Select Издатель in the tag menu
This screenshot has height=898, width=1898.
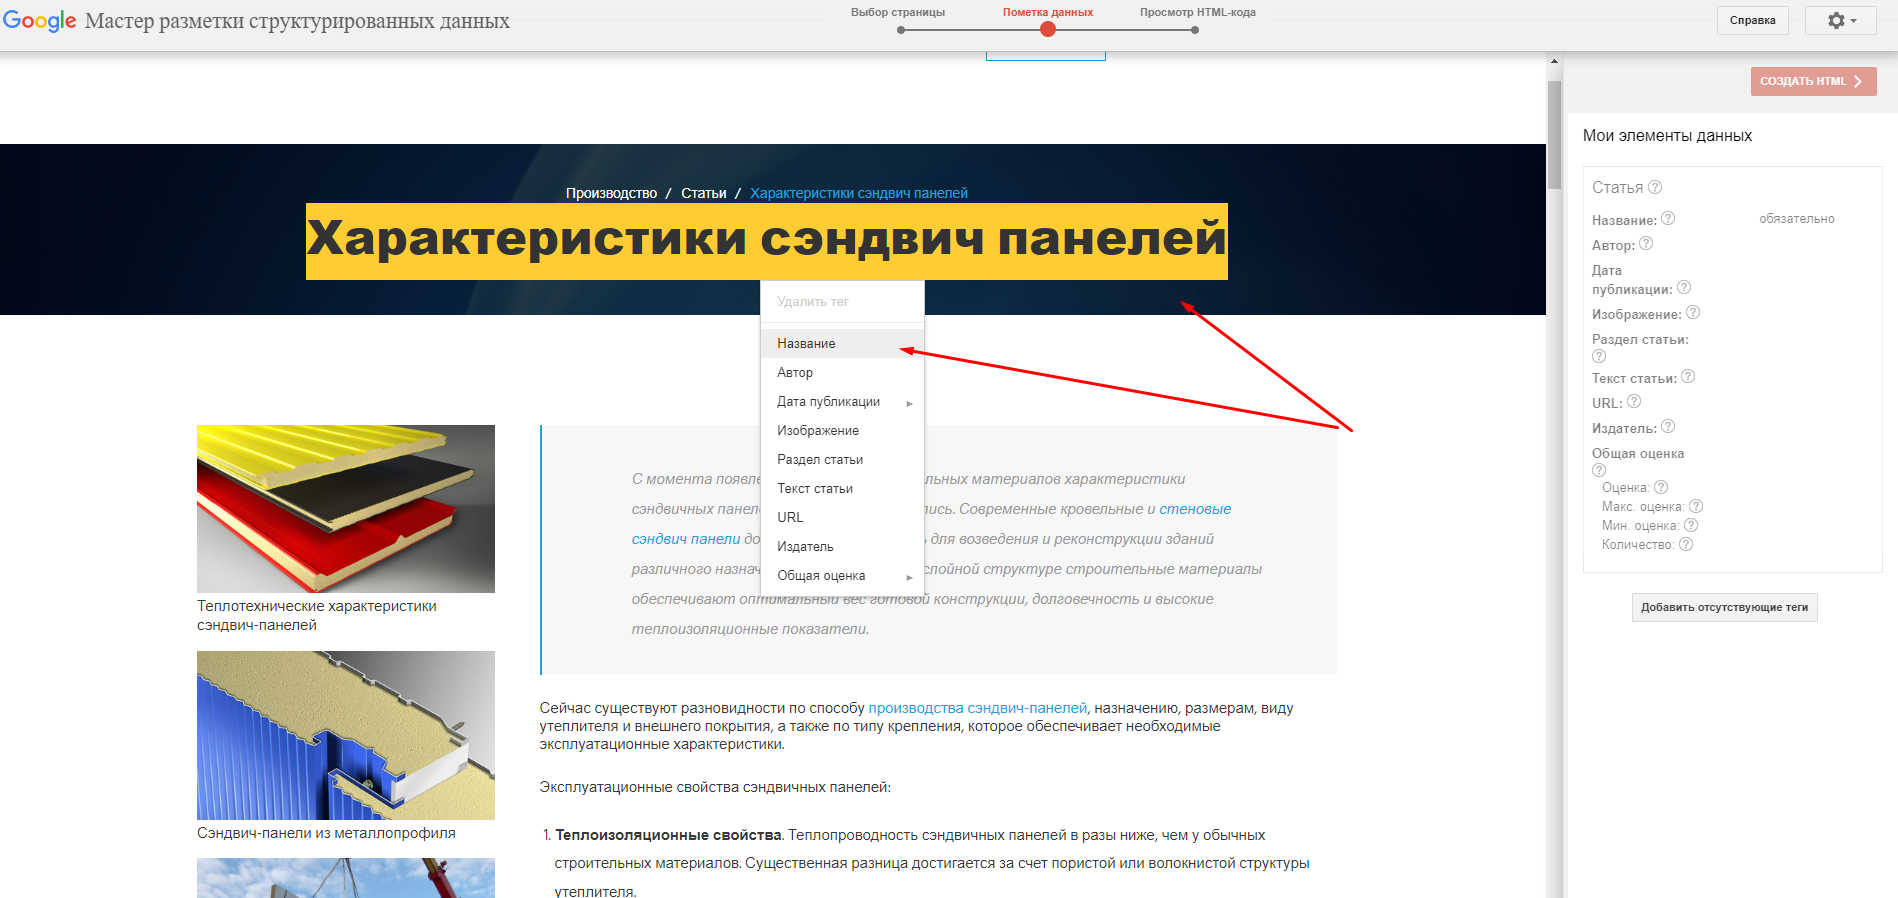pyautogui.click(x=842, y=546)
